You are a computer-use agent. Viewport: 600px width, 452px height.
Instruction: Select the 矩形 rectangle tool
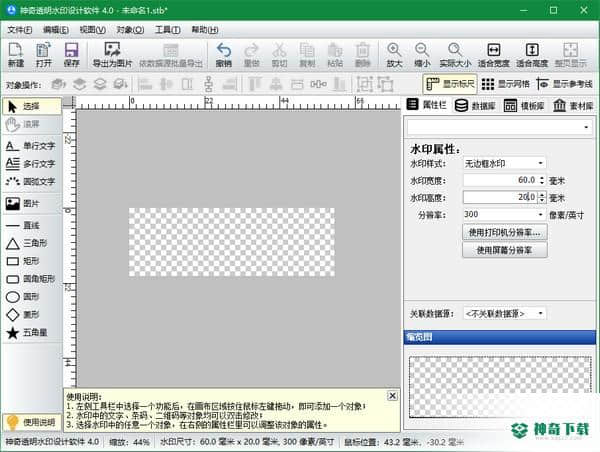click(x=32, y=261)
